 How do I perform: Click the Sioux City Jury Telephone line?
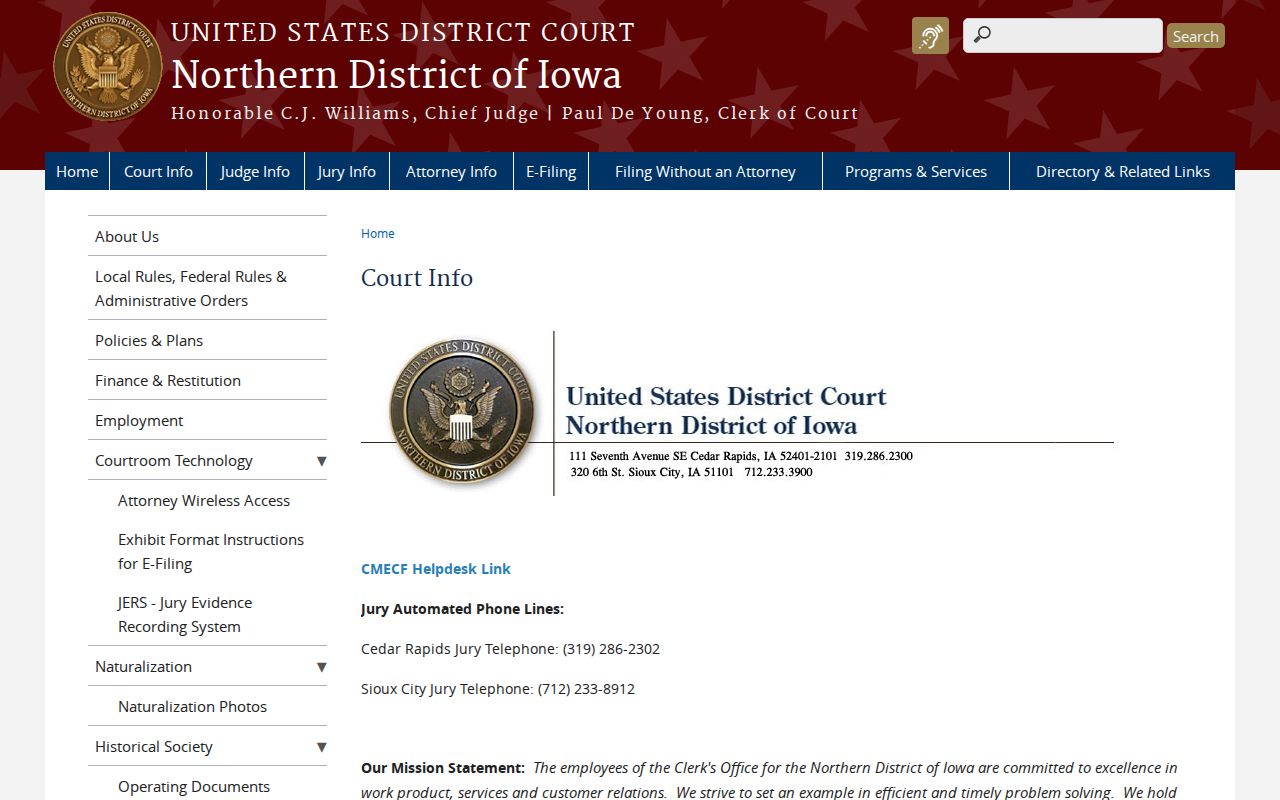click(x=498, y=689)
